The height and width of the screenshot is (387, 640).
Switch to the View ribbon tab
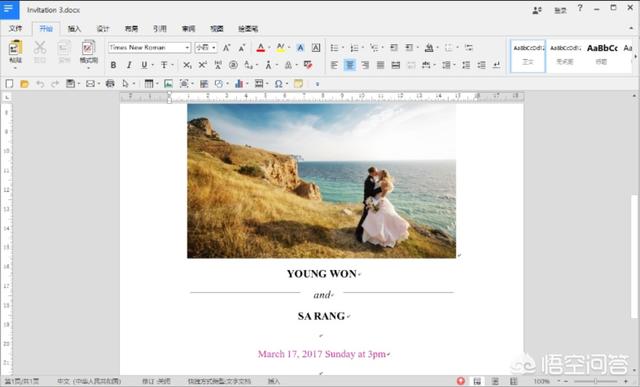coord(217,29)
